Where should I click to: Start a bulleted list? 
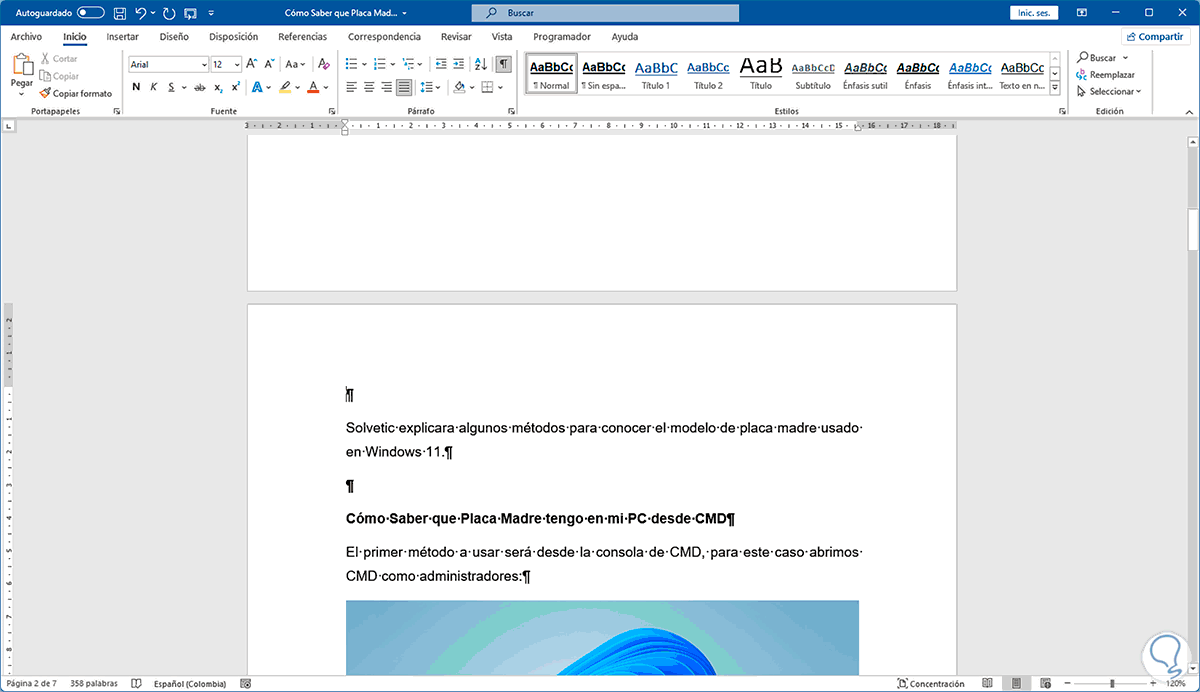(351, 64)
